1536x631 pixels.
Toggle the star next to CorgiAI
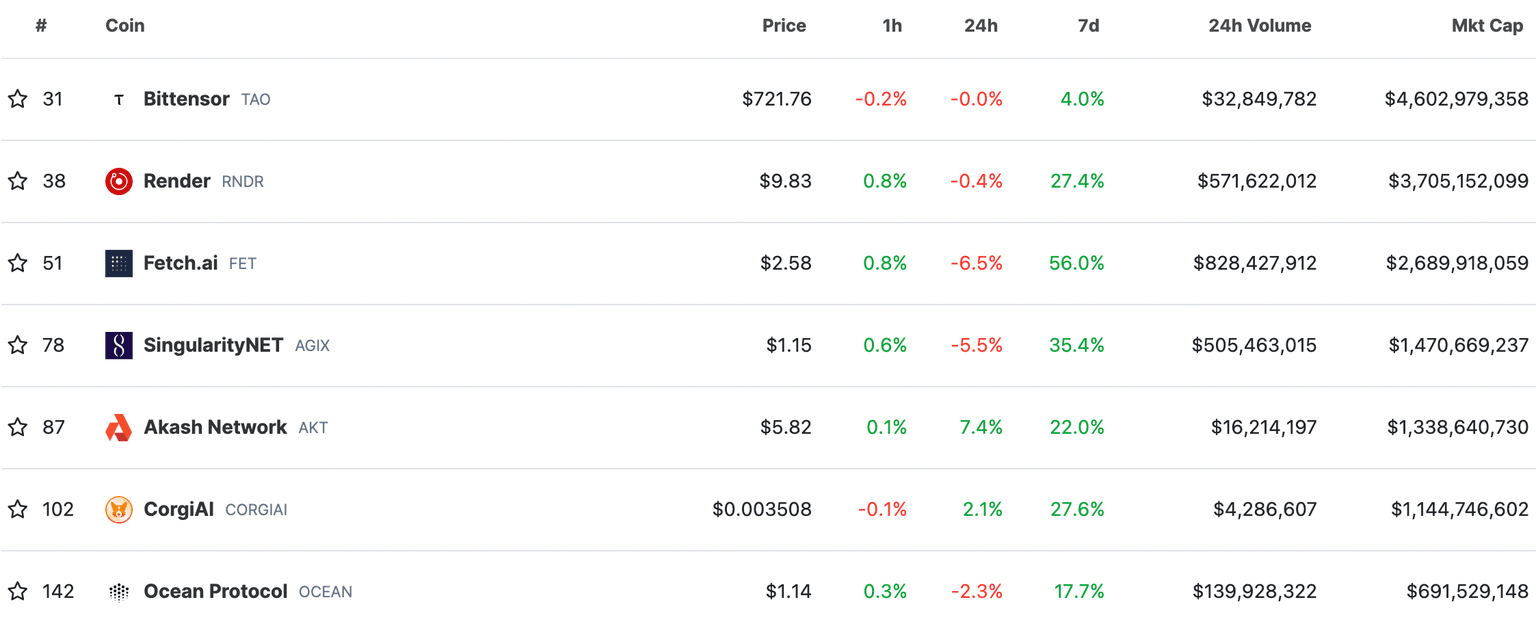17,509
